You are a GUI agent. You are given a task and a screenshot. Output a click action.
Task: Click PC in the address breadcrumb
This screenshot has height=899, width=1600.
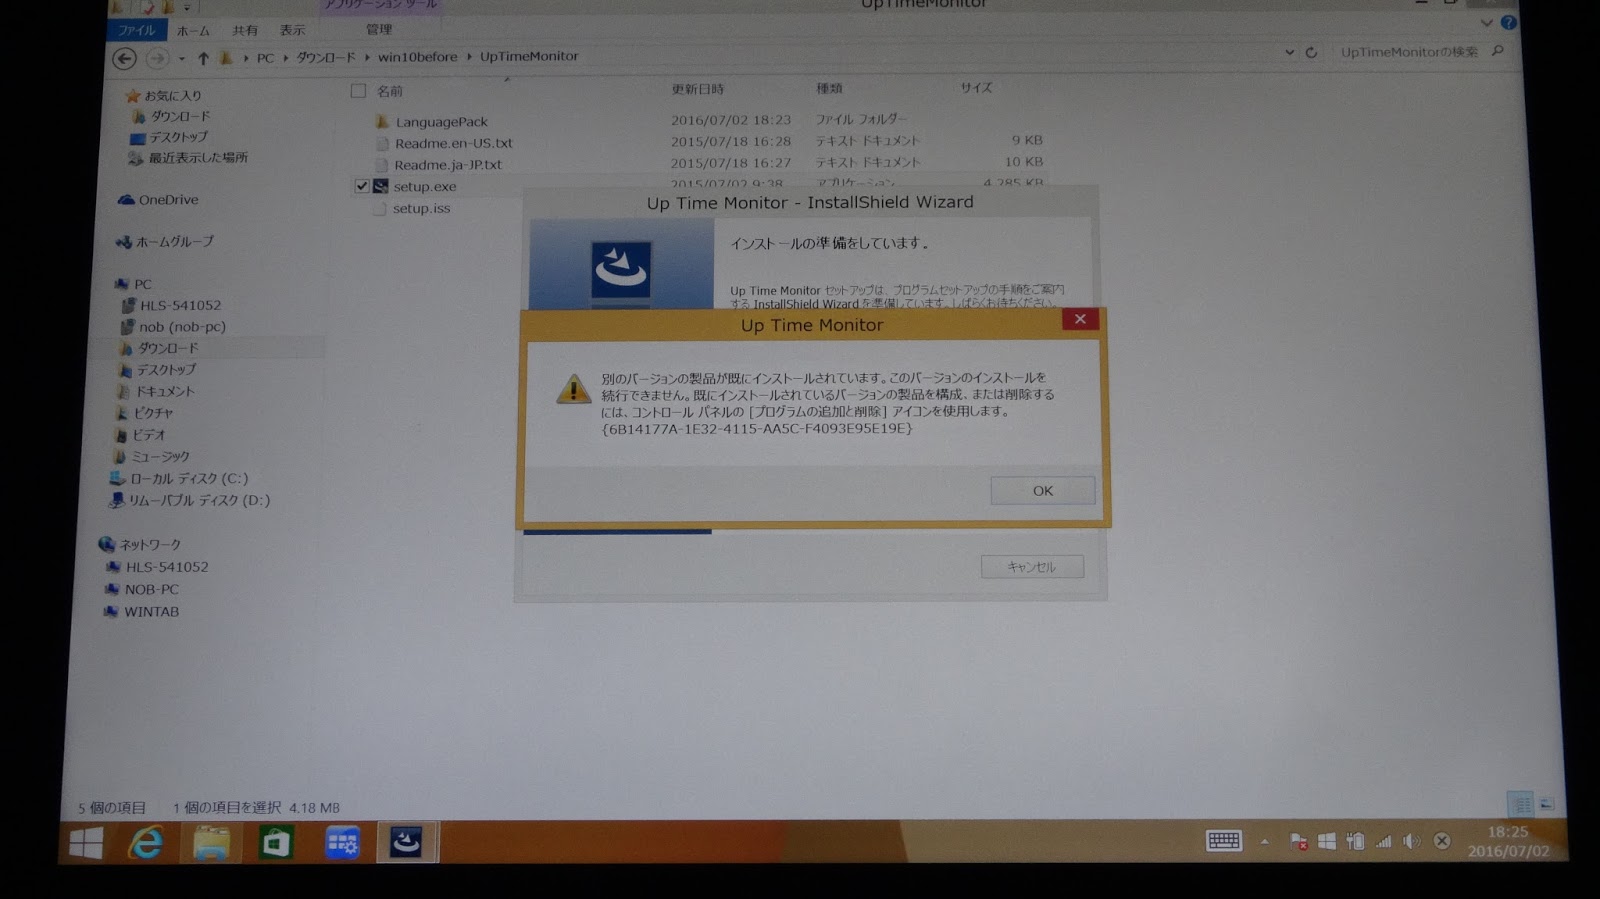(265, 58)
